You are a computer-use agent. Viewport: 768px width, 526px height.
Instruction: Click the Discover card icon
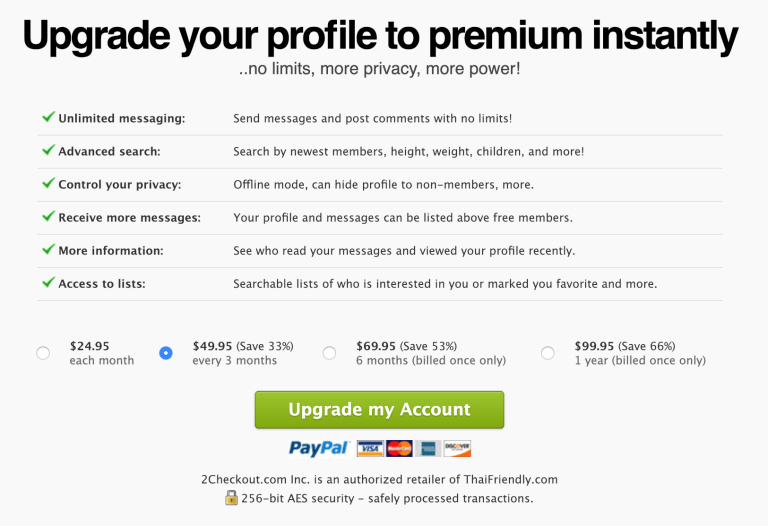[457, 449]
